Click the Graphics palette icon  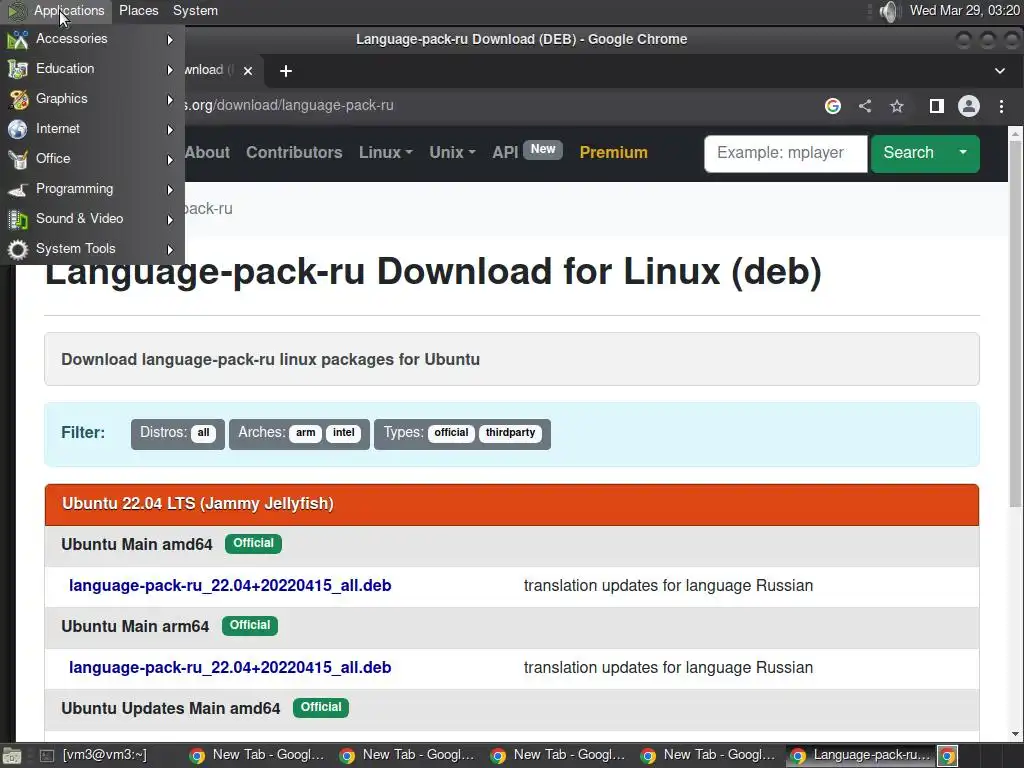tap(18, 99)
